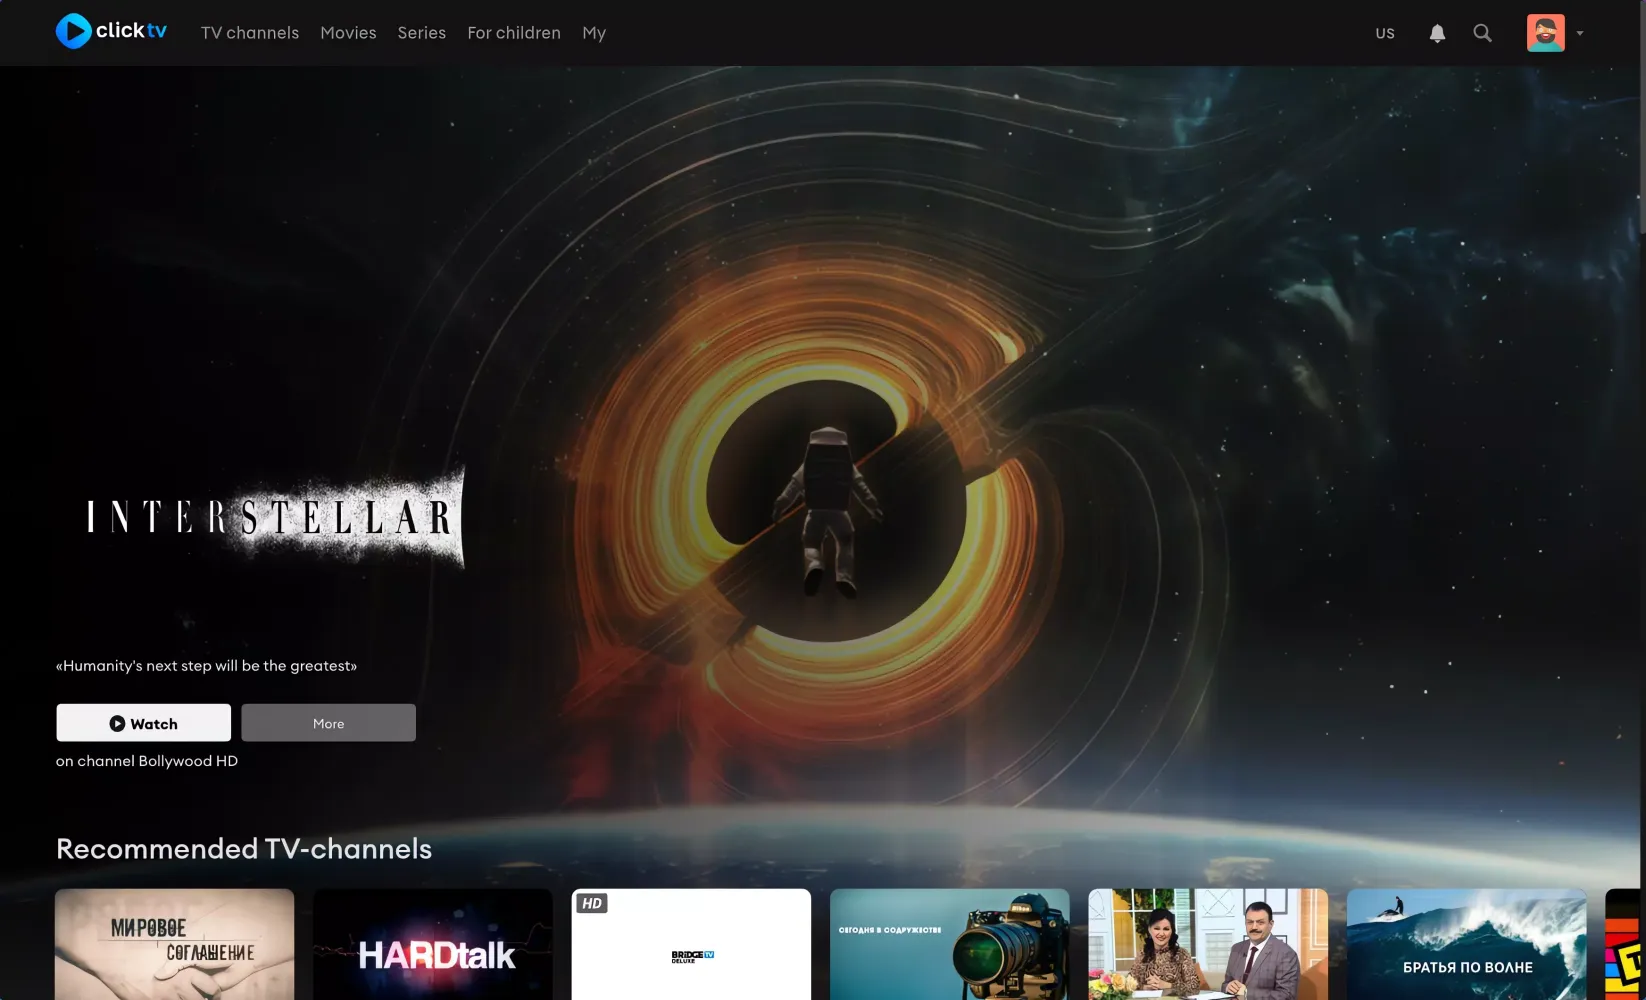Open the Bollywood HD channel link
The width and height of the screenshot is (1646, 1000).
click(x=189, y=761)
